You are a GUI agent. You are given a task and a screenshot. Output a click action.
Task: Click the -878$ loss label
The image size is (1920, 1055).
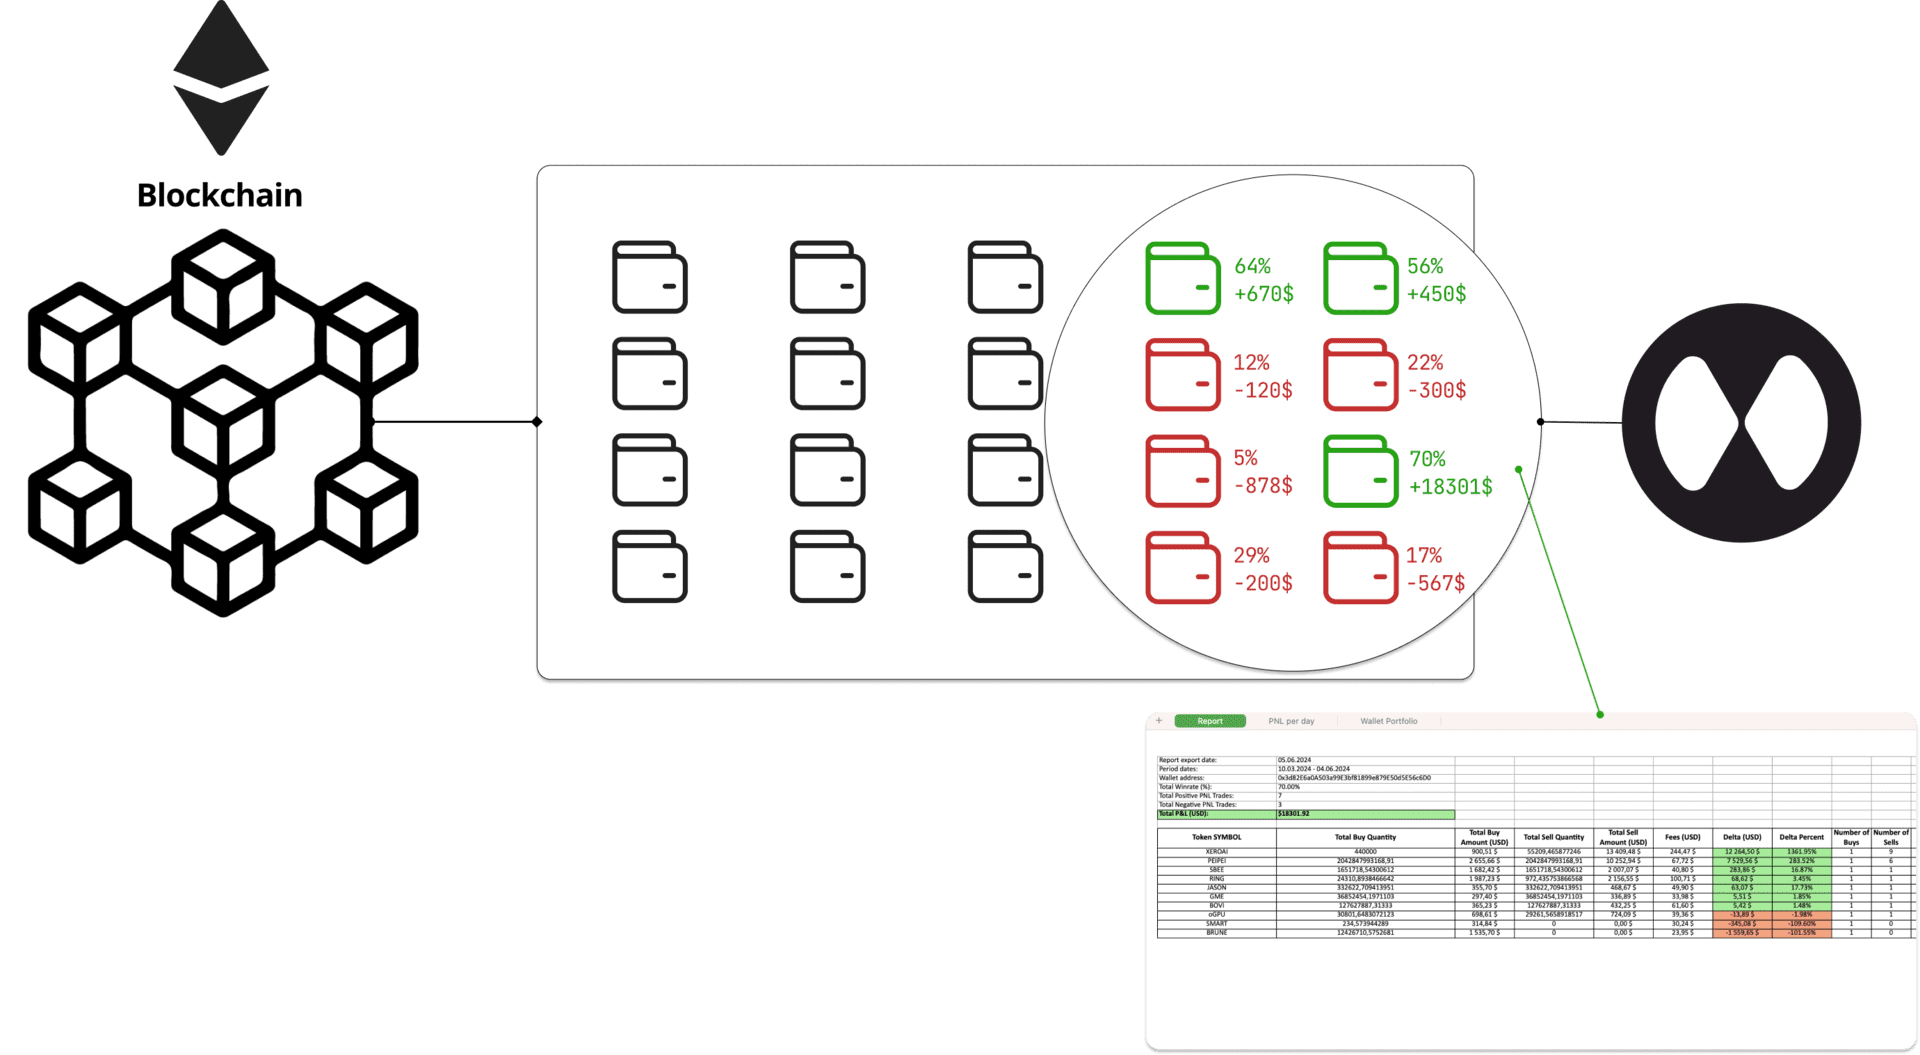pyautogui.click(x=1264, y=486)
